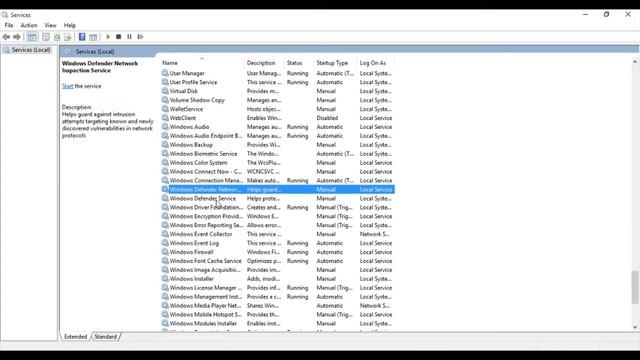Click the Restart Service toolbar icon
Image resolution: width=640 pixels, height=360 pixels.
coord(140,37)
